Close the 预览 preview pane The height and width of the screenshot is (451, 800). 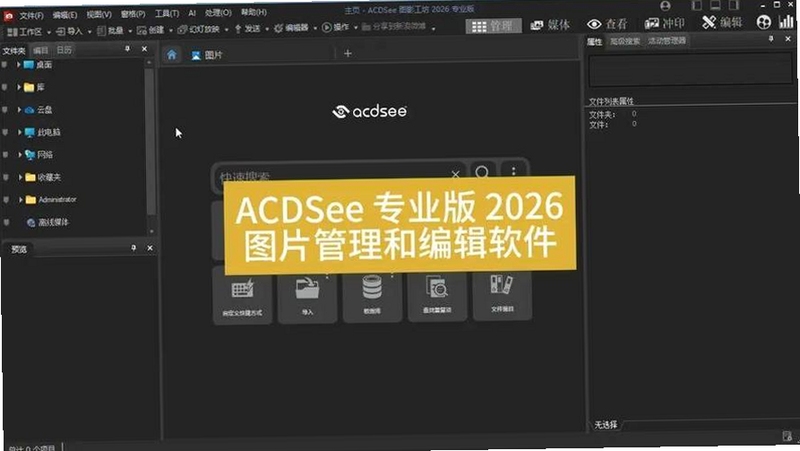(x=150, y=248)
